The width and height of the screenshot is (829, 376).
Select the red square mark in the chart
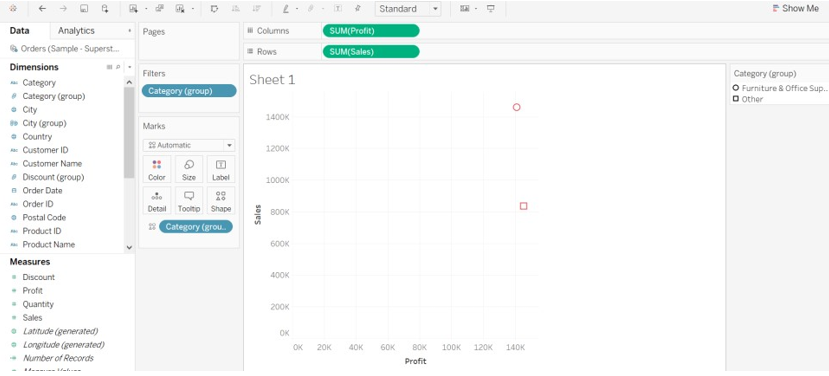[523, 206]
